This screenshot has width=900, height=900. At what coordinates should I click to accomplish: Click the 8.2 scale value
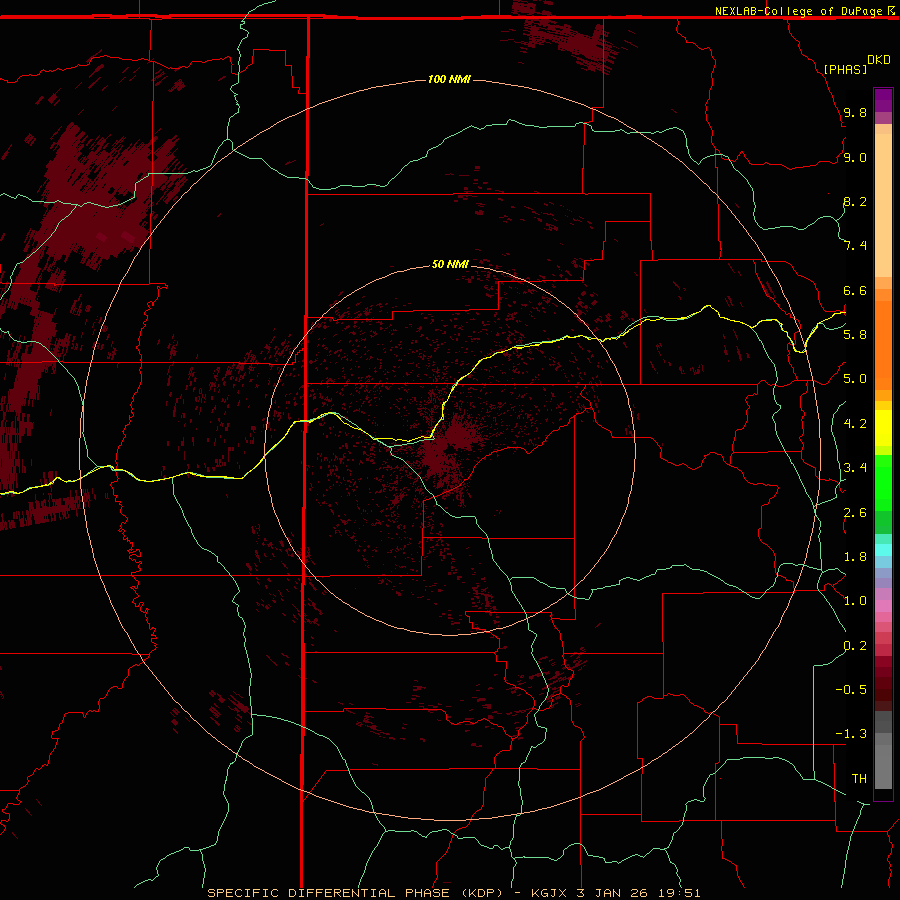tap(855, 201)
